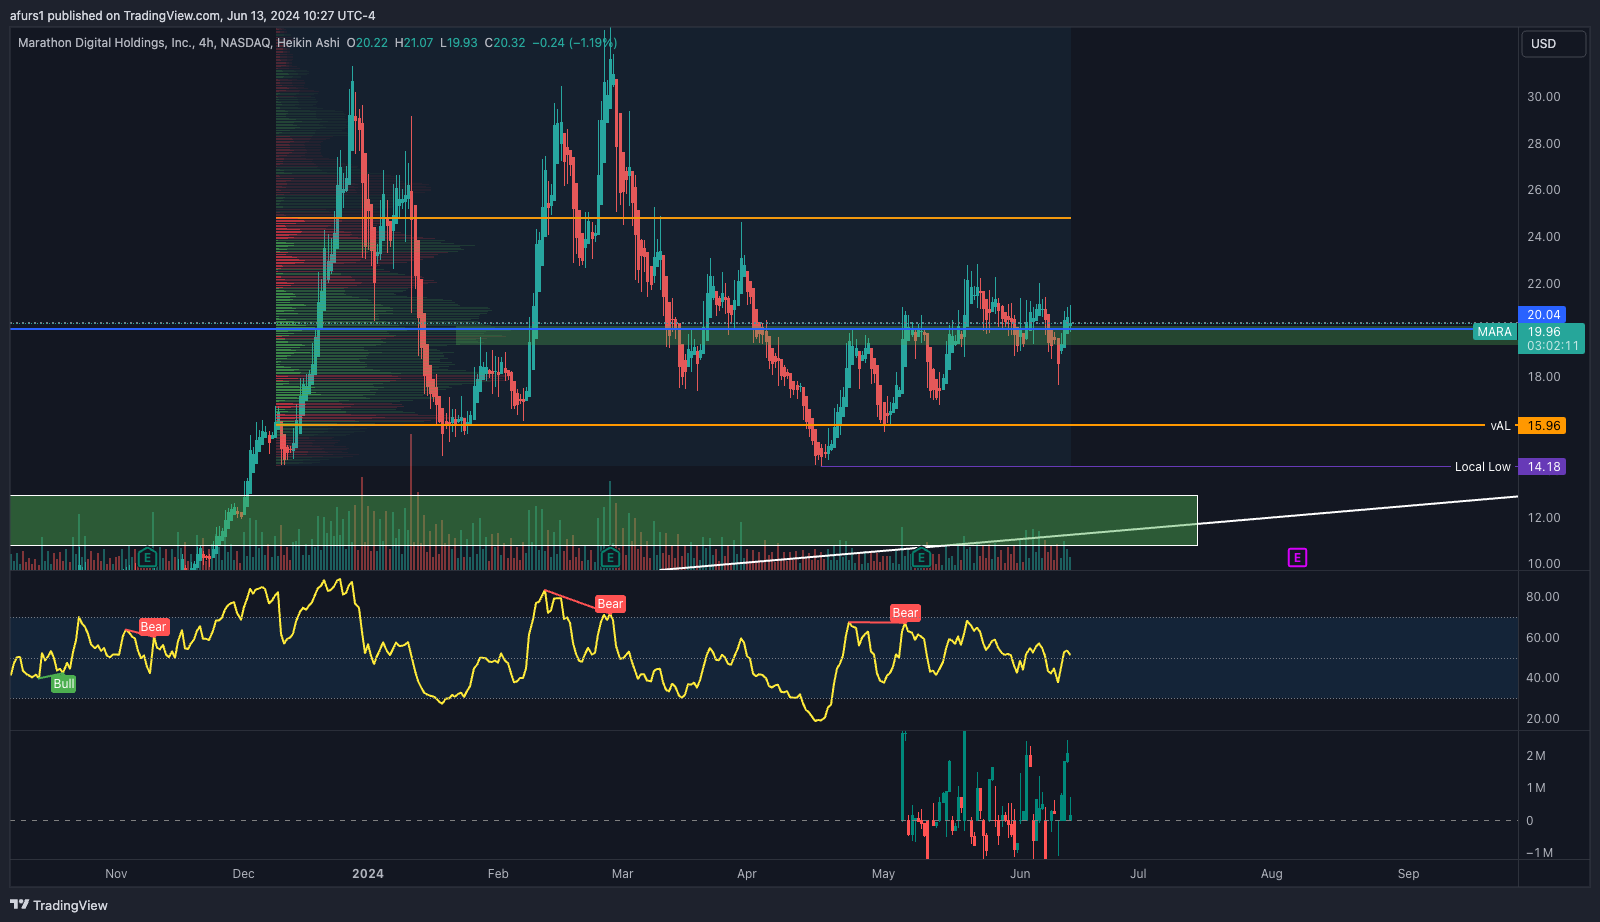Select the Bear label near November on RSI
Viewport: 1600px width, 922px height.
153,627
